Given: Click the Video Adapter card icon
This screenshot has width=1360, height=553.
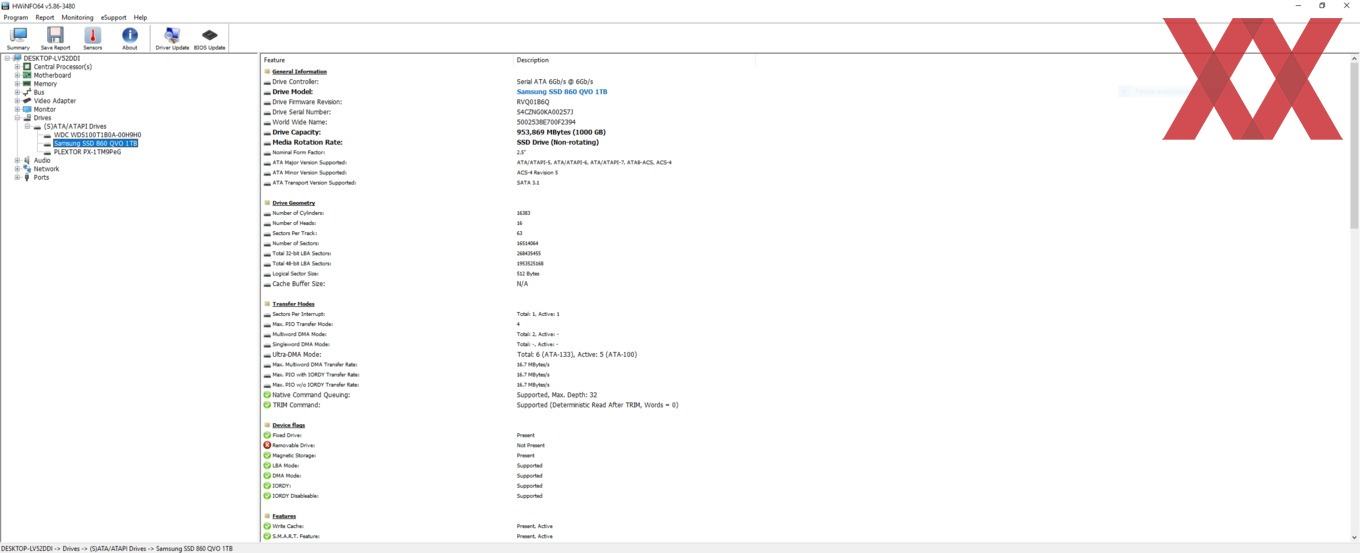Looking at the screenshot, I should 27,101.
